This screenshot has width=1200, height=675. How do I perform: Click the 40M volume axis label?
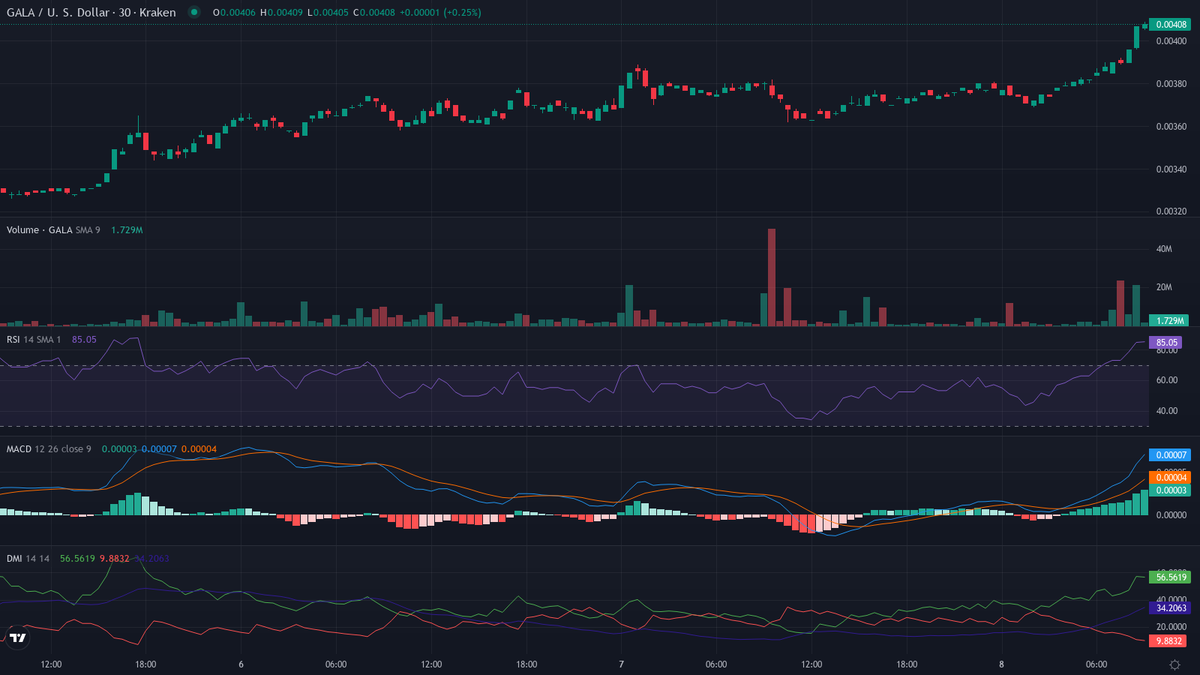pos(1164,249)
